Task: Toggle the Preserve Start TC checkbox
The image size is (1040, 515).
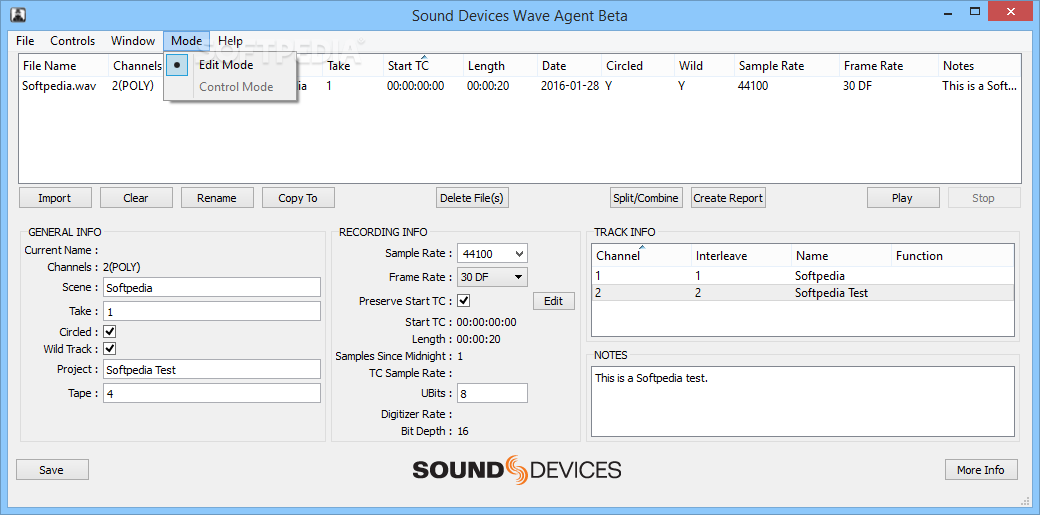Action: tap(464, 301)
